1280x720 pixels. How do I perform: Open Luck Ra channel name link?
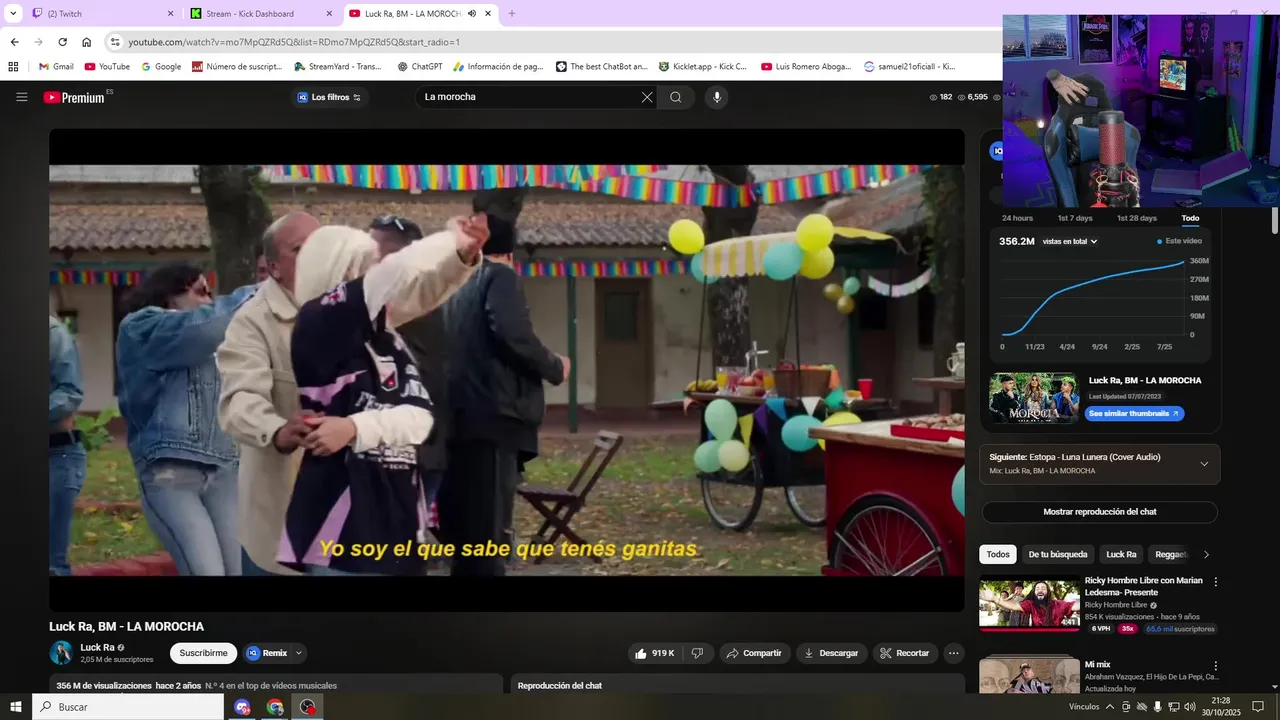tap(97, 647)
